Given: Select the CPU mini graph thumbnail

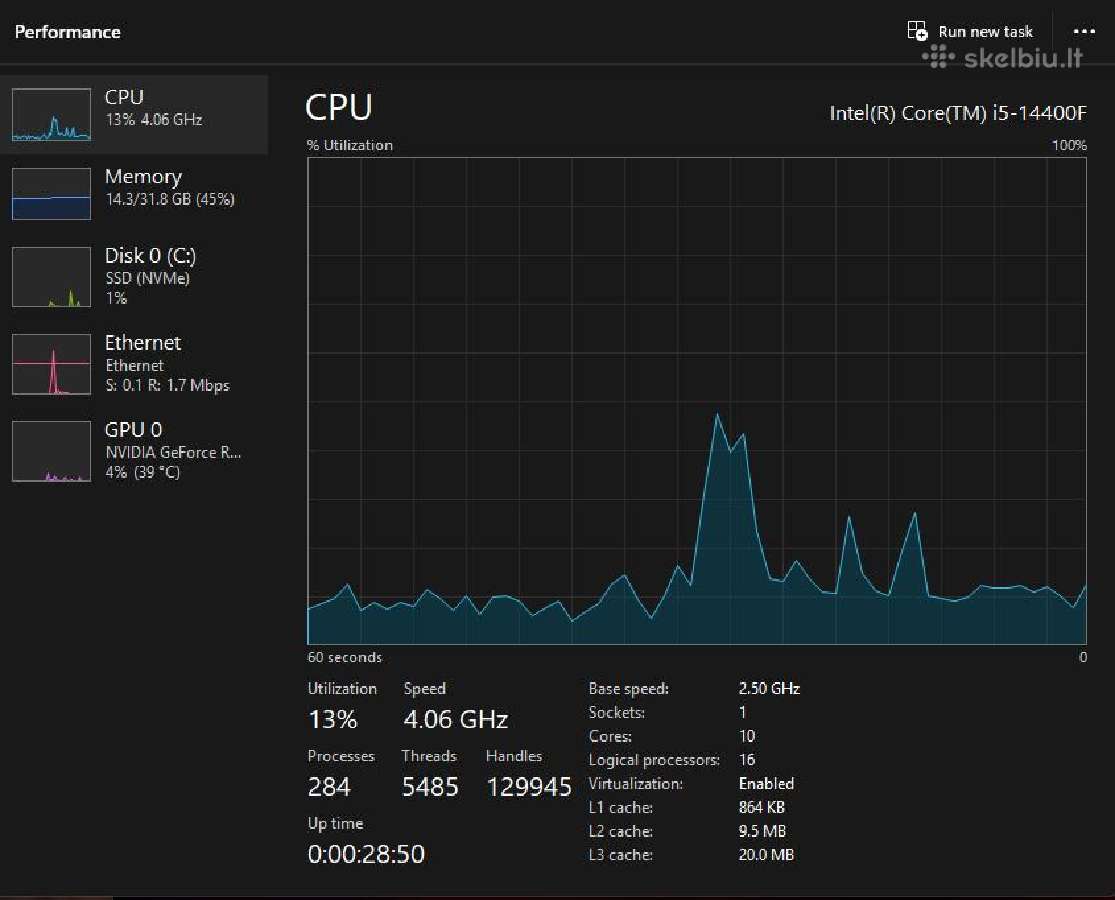Looking at the screenshot, I should click(x=51, y=114).
